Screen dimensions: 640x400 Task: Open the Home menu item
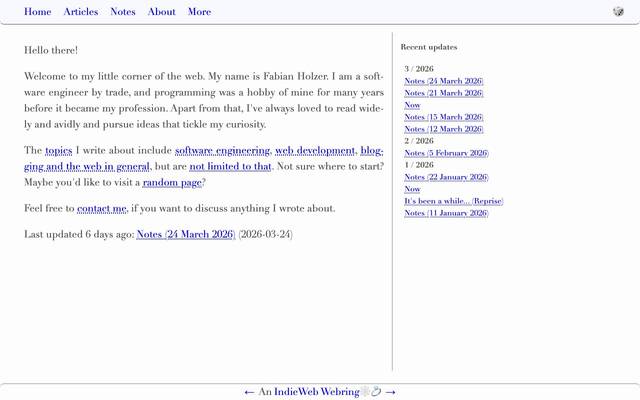point(38,12)
